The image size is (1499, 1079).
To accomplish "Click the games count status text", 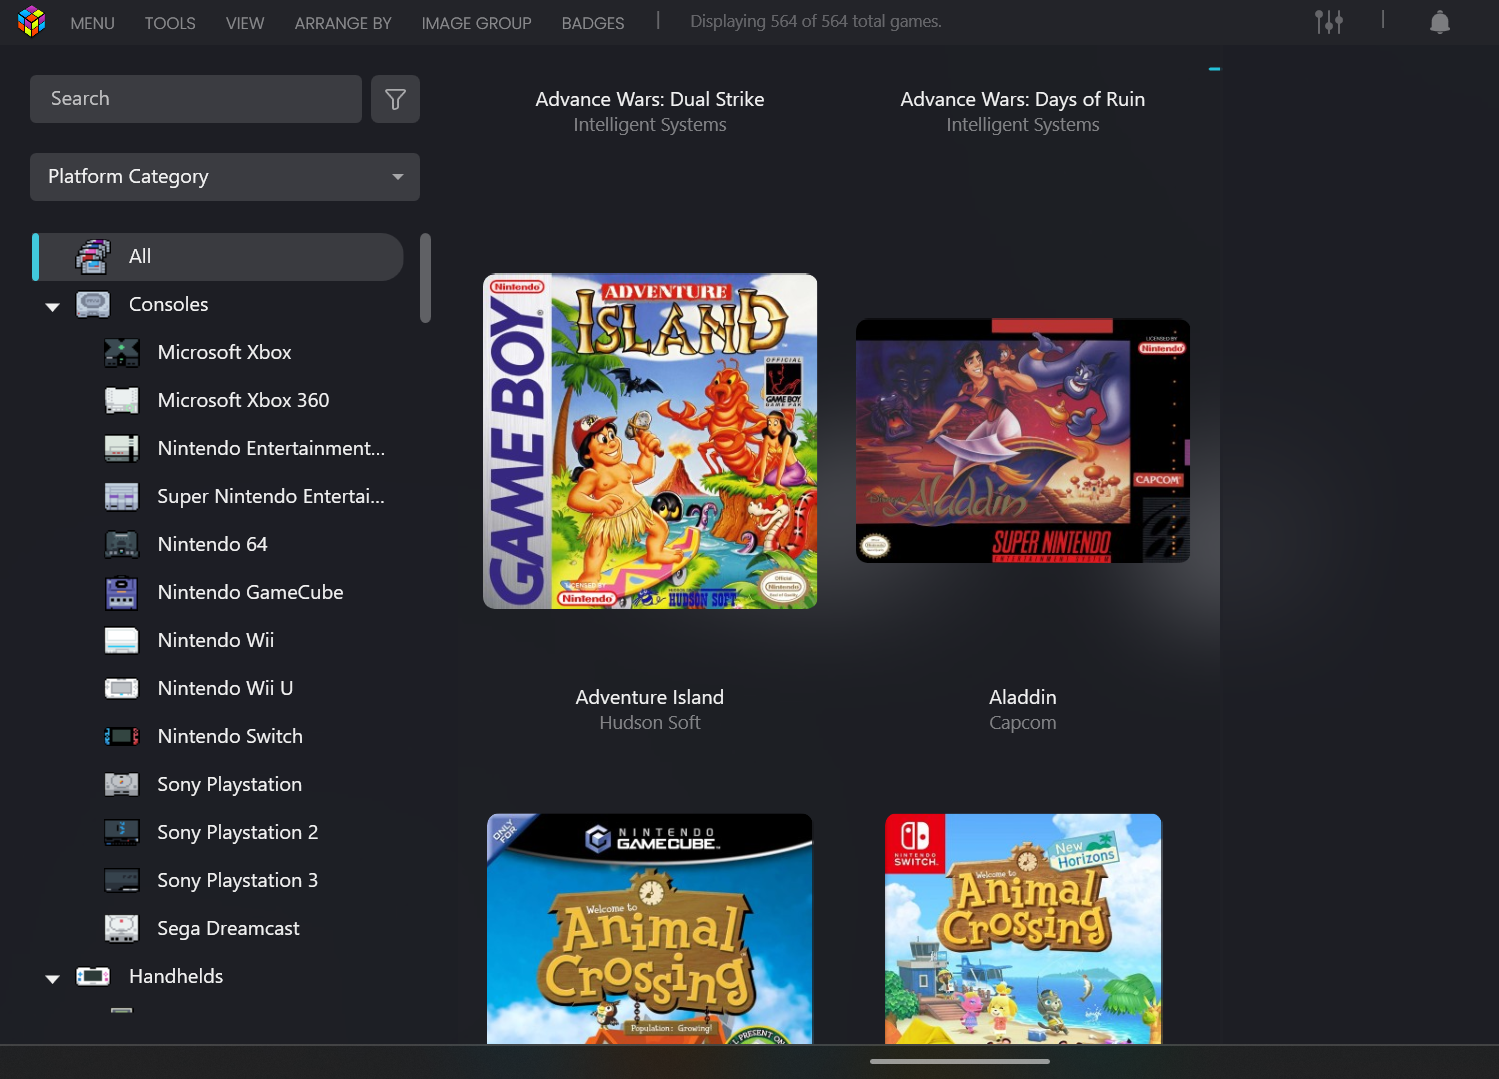I will (x=816, y=21).
